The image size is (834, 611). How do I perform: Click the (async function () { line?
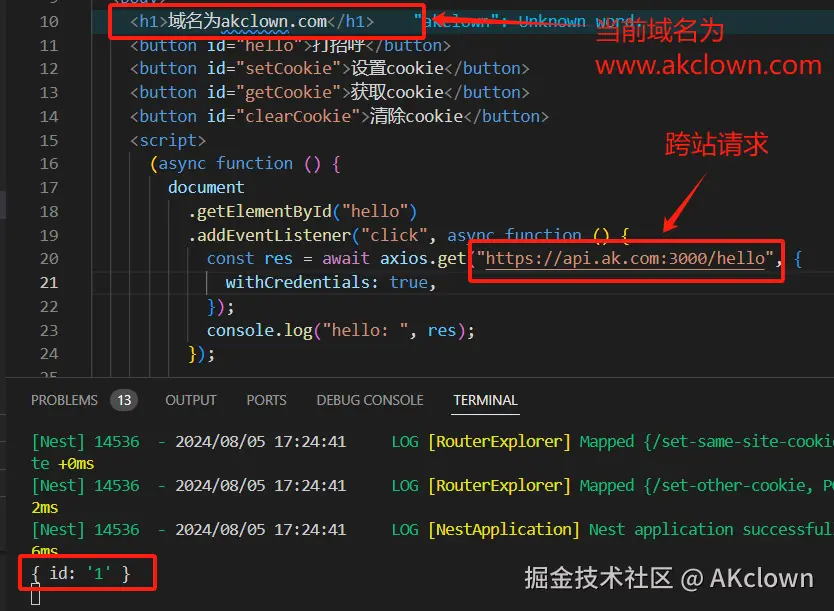point(245,164)
